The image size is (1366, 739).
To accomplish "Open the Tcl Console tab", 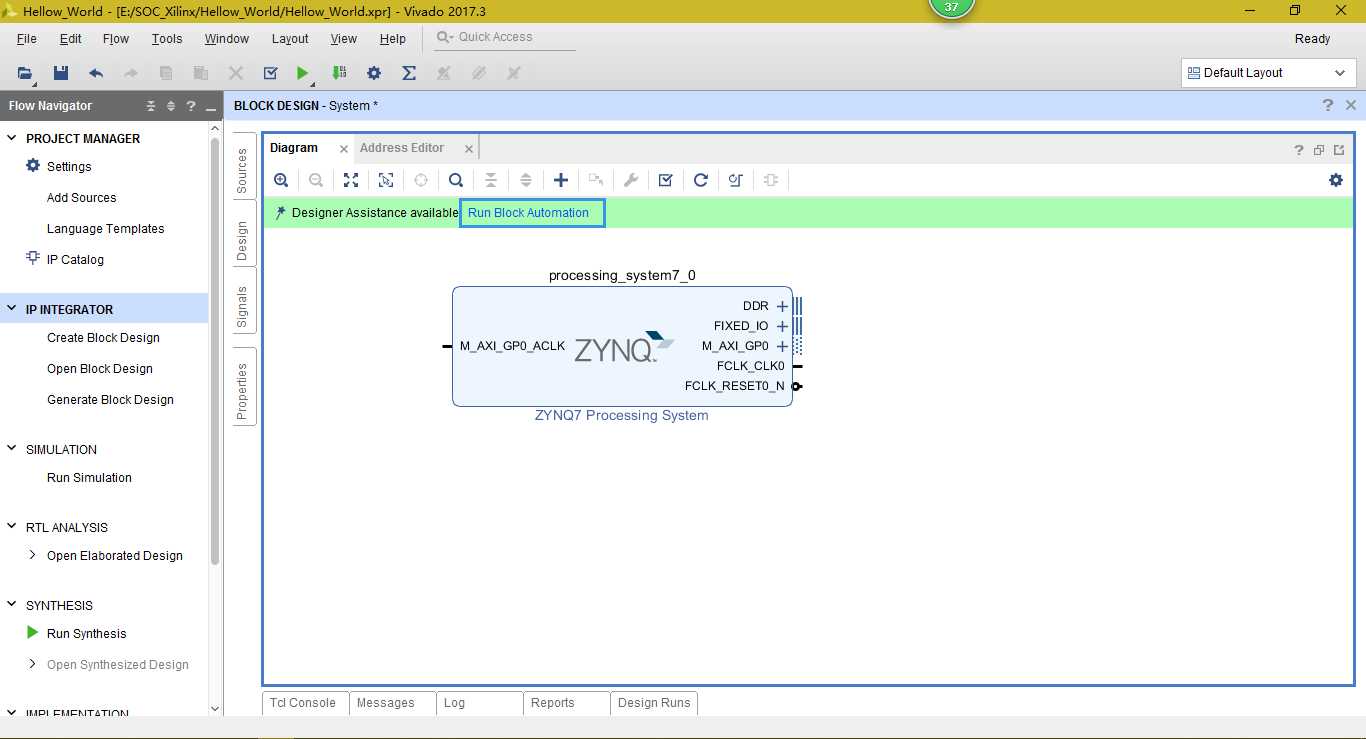I will 303,703.
